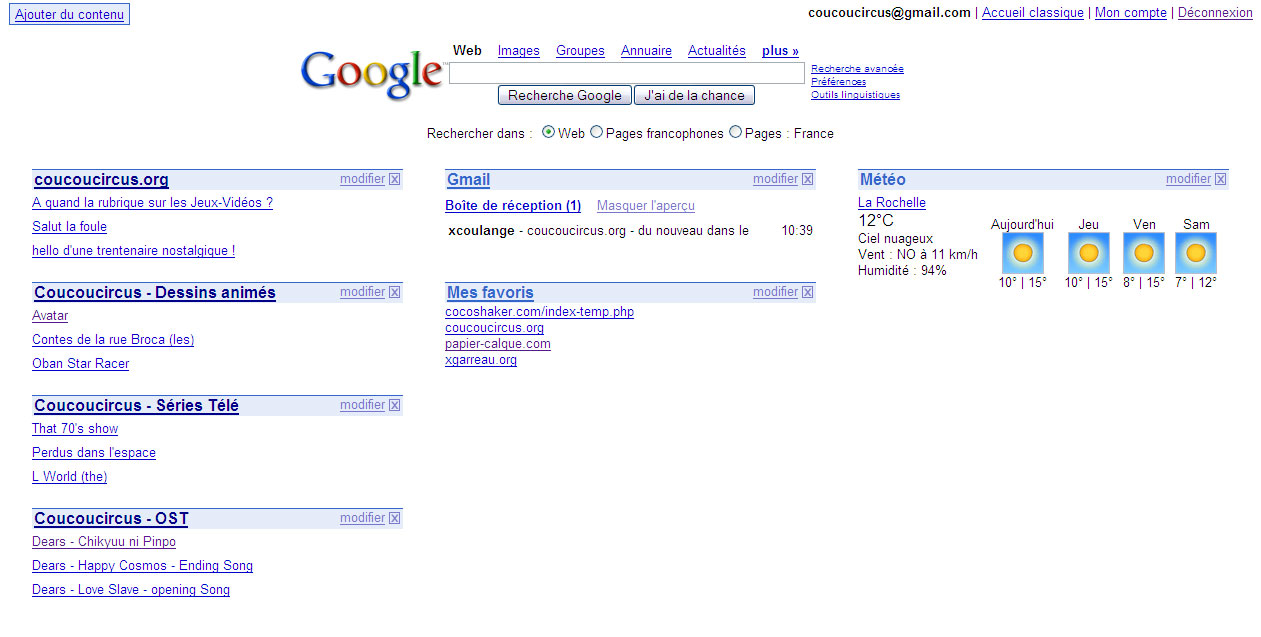Click the La Rochelle weather link
The width and height of the screenshot is (1261, 637).
tap(892, 203)
